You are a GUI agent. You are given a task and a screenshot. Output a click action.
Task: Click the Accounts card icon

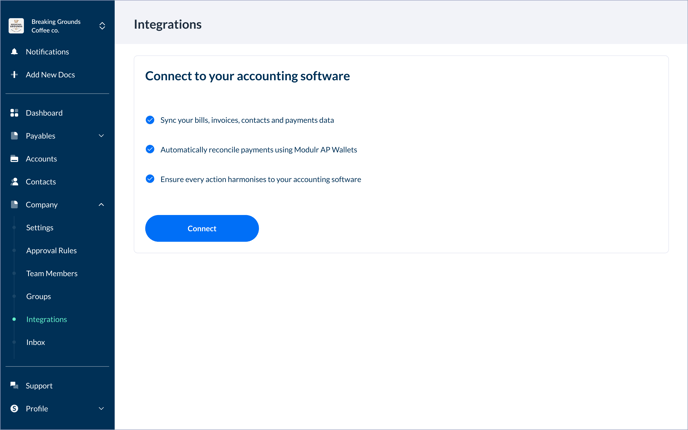coord(14,159)
